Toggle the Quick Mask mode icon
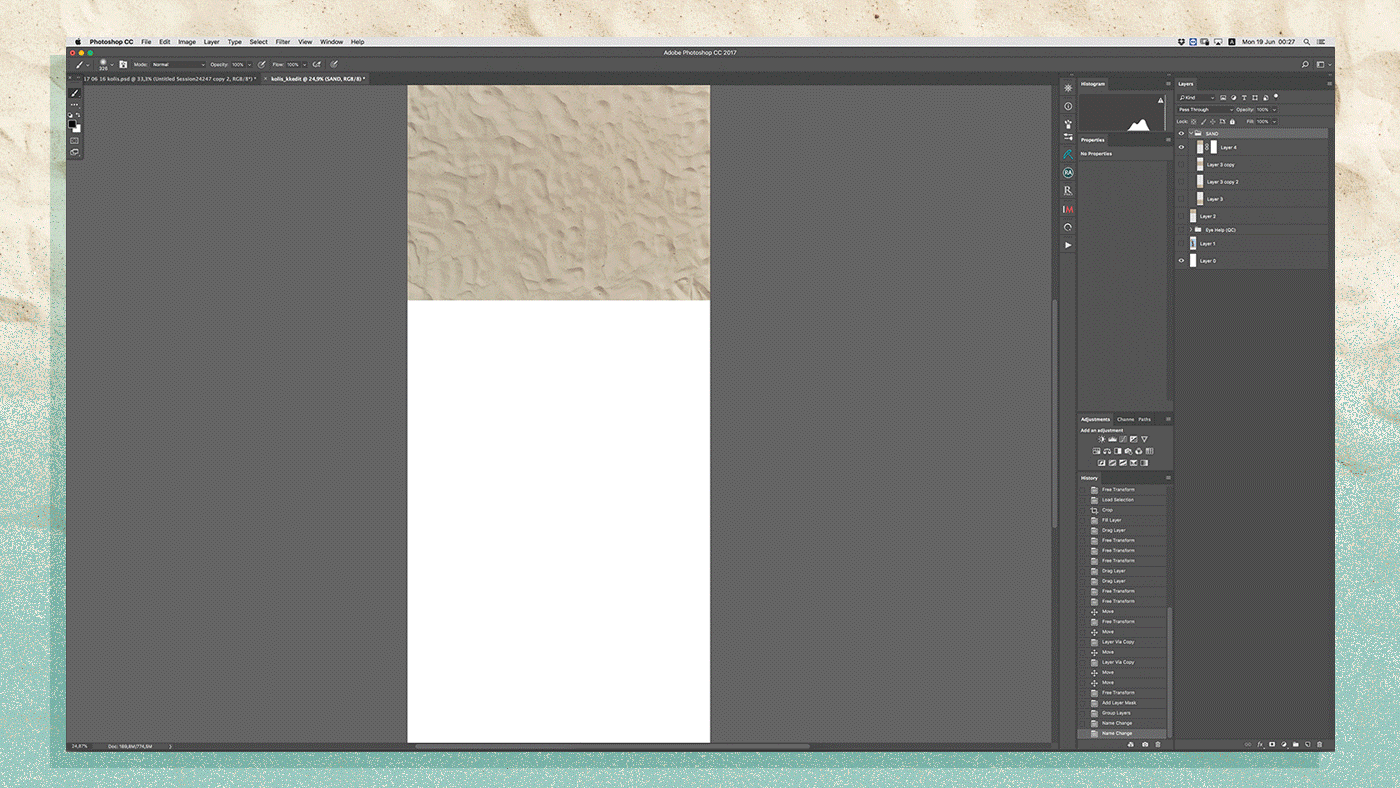The height and width of the screenshot is (788, 1400). point(74,141)
